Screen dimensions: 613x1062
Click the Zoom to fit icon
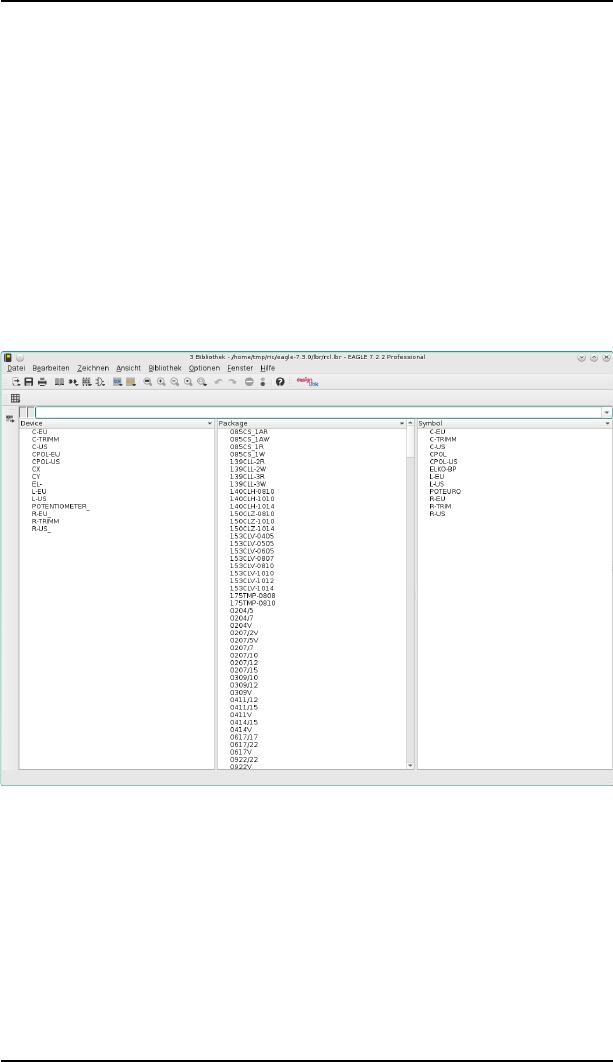pos(148,382)
